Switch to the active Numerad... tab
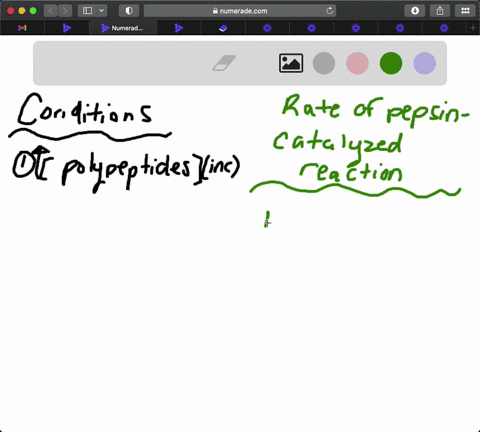The image size is (480, 432). [x=123, y=28]
